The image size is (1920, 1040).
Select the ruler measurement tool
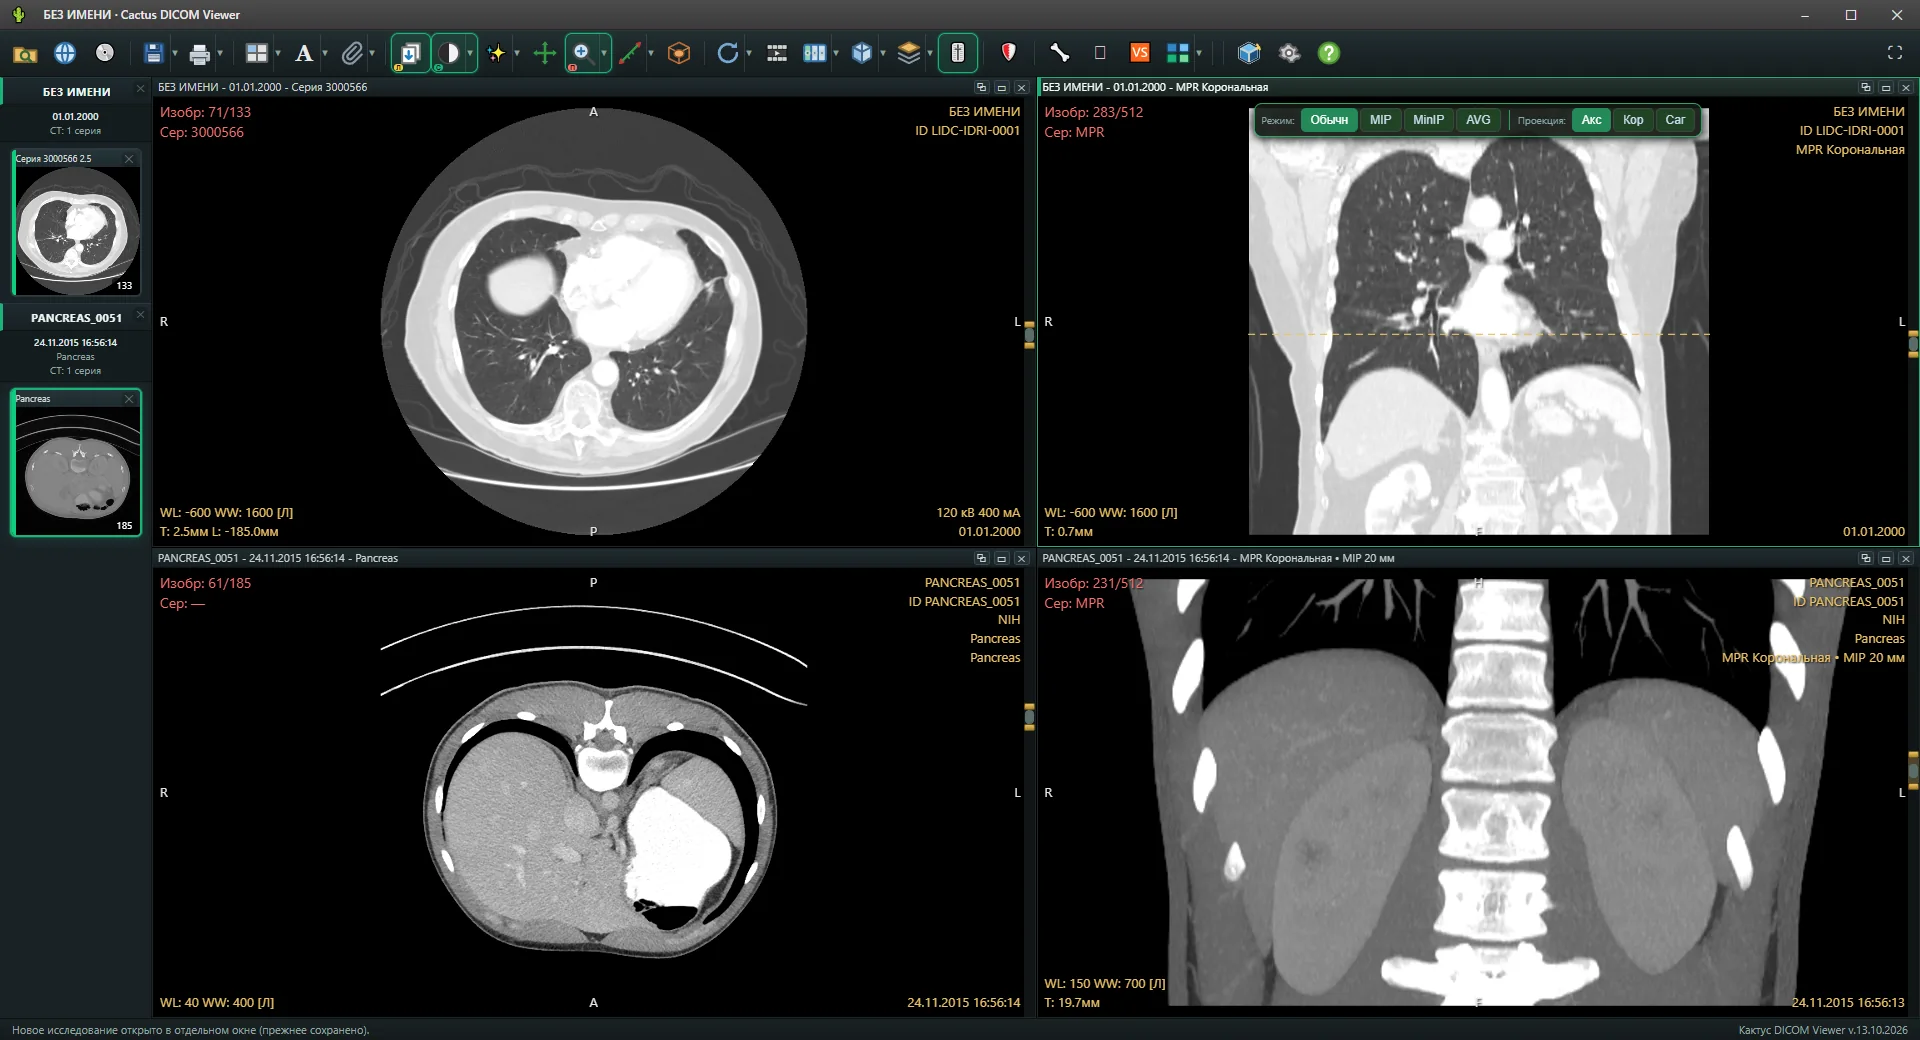[x=630, y=54]
